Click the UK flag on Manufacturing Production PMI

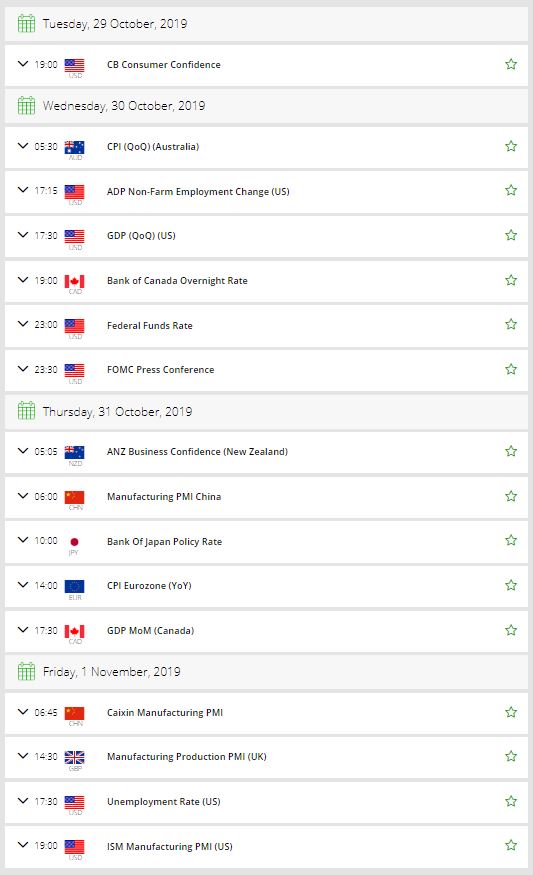74,757
